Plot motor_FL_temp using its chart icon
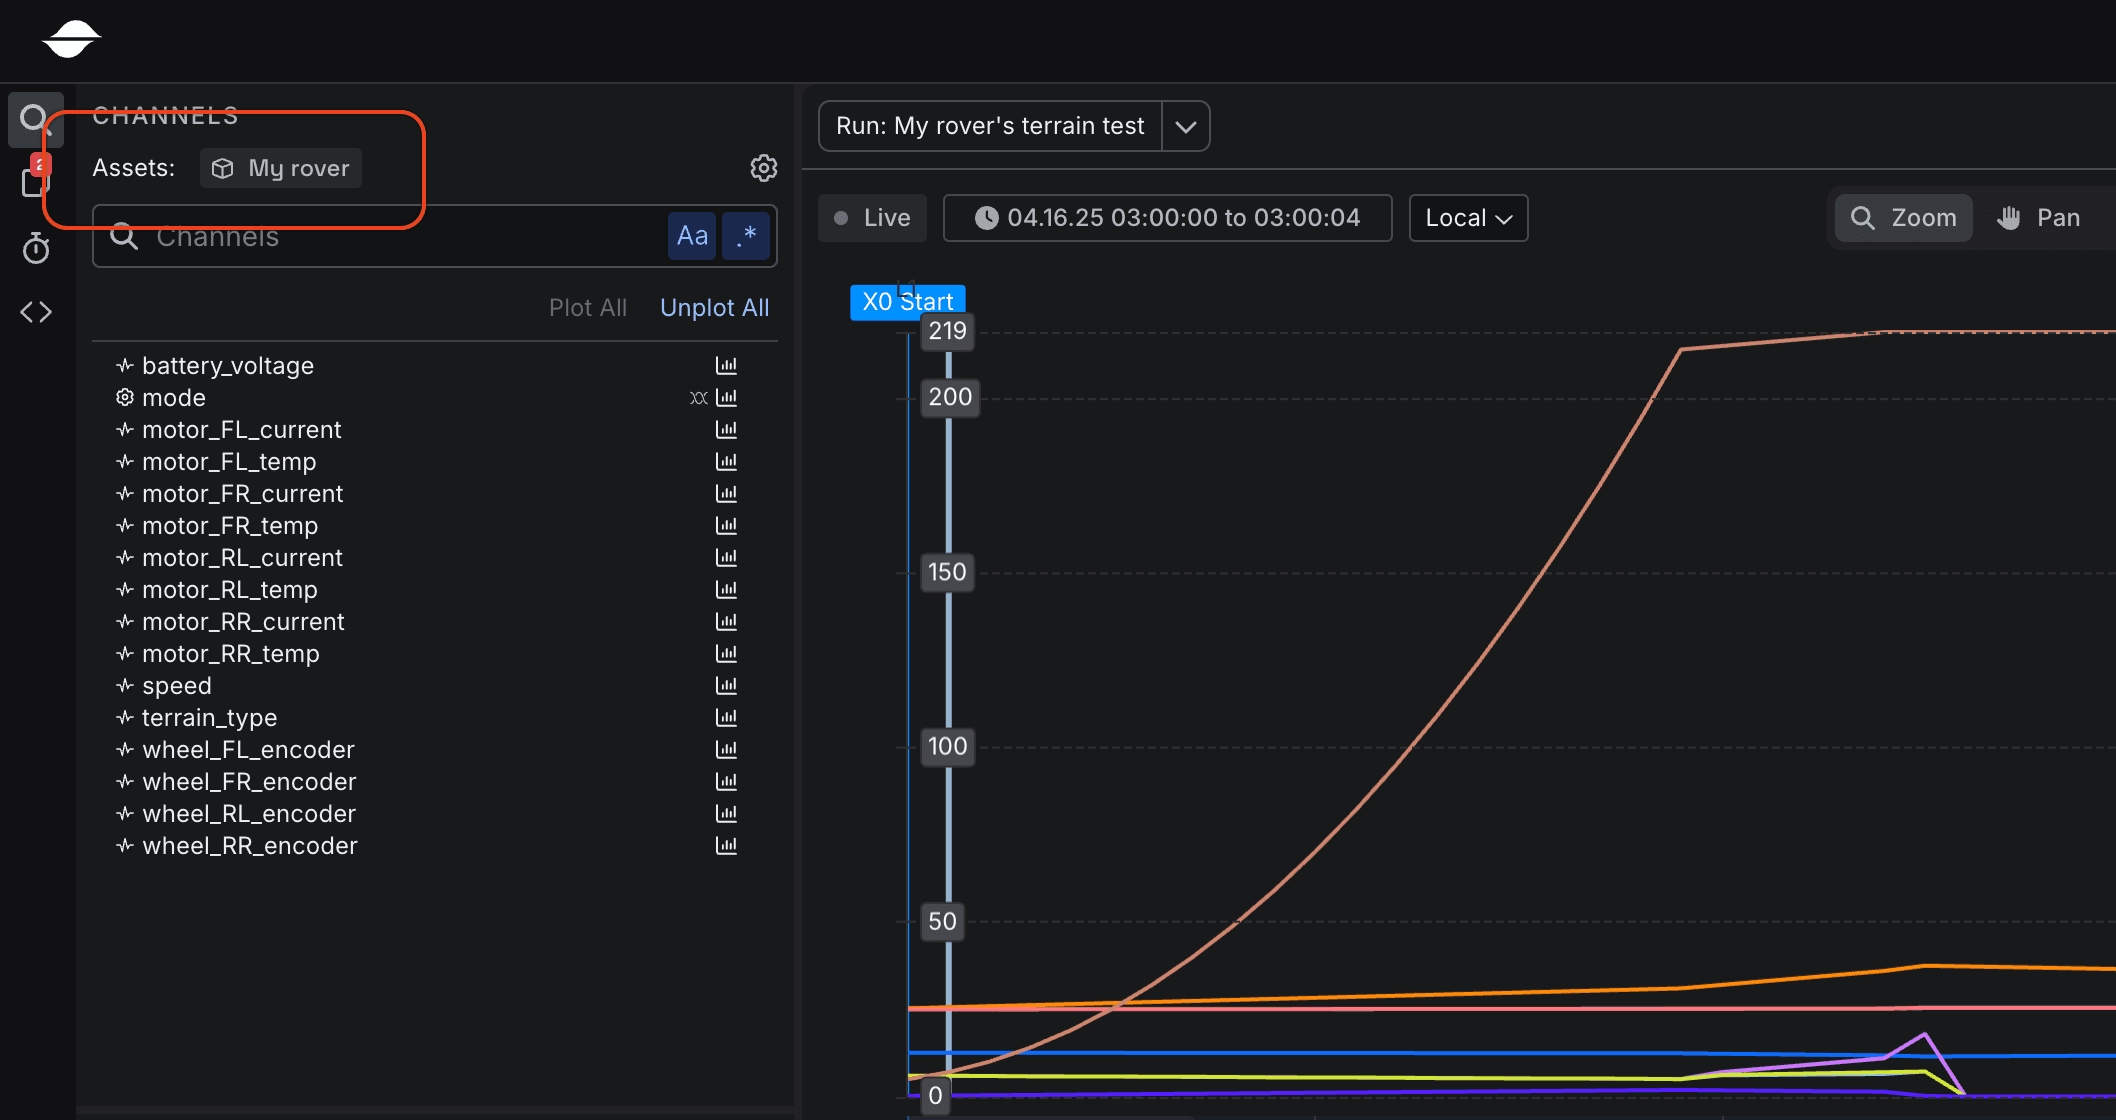This screenshot has height=1120, width=2116. tap(727, 462)
